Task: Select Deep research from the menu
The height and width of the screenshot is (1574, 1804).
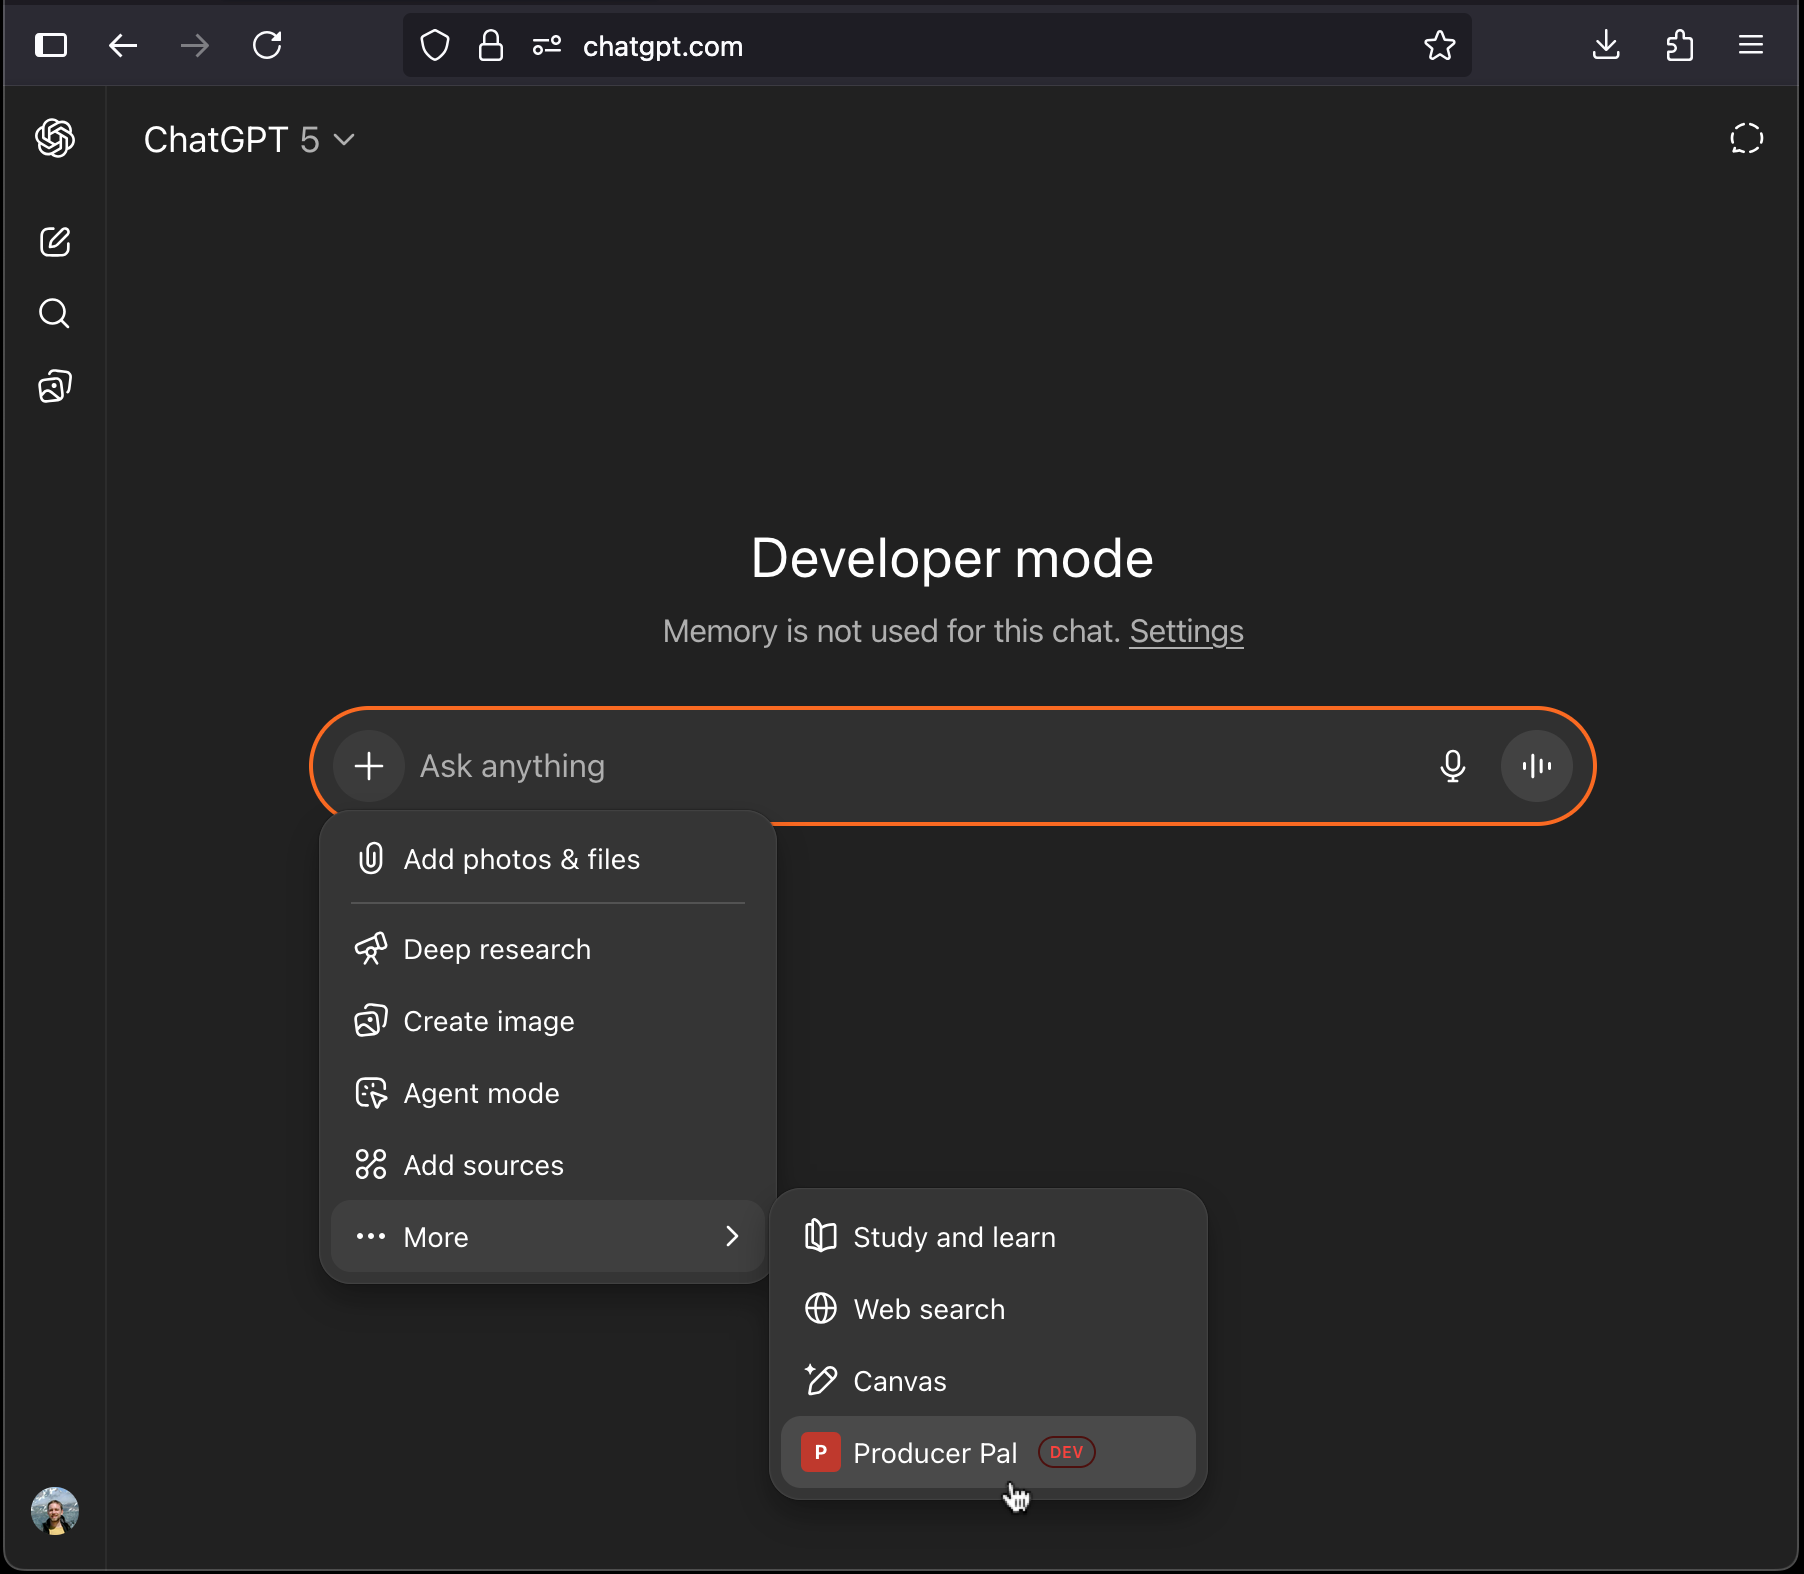Action: pos(496,949)
